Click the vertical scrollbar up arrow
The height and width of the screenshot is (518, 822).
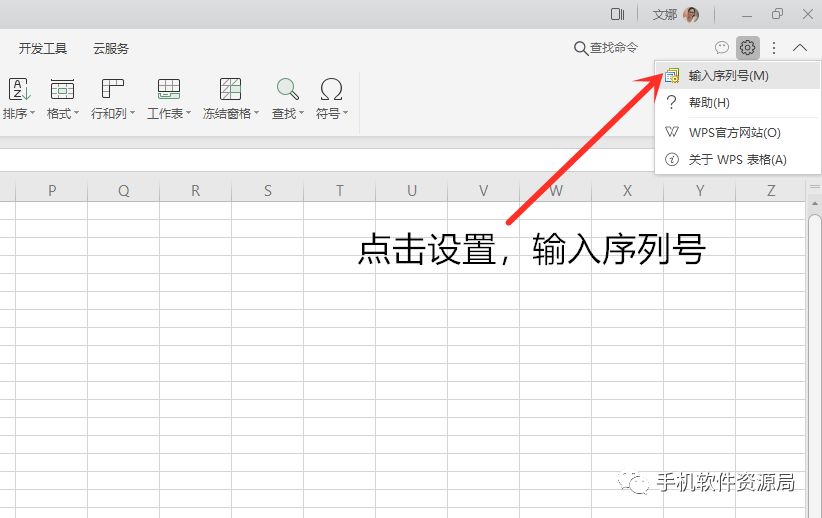point(815,203)
